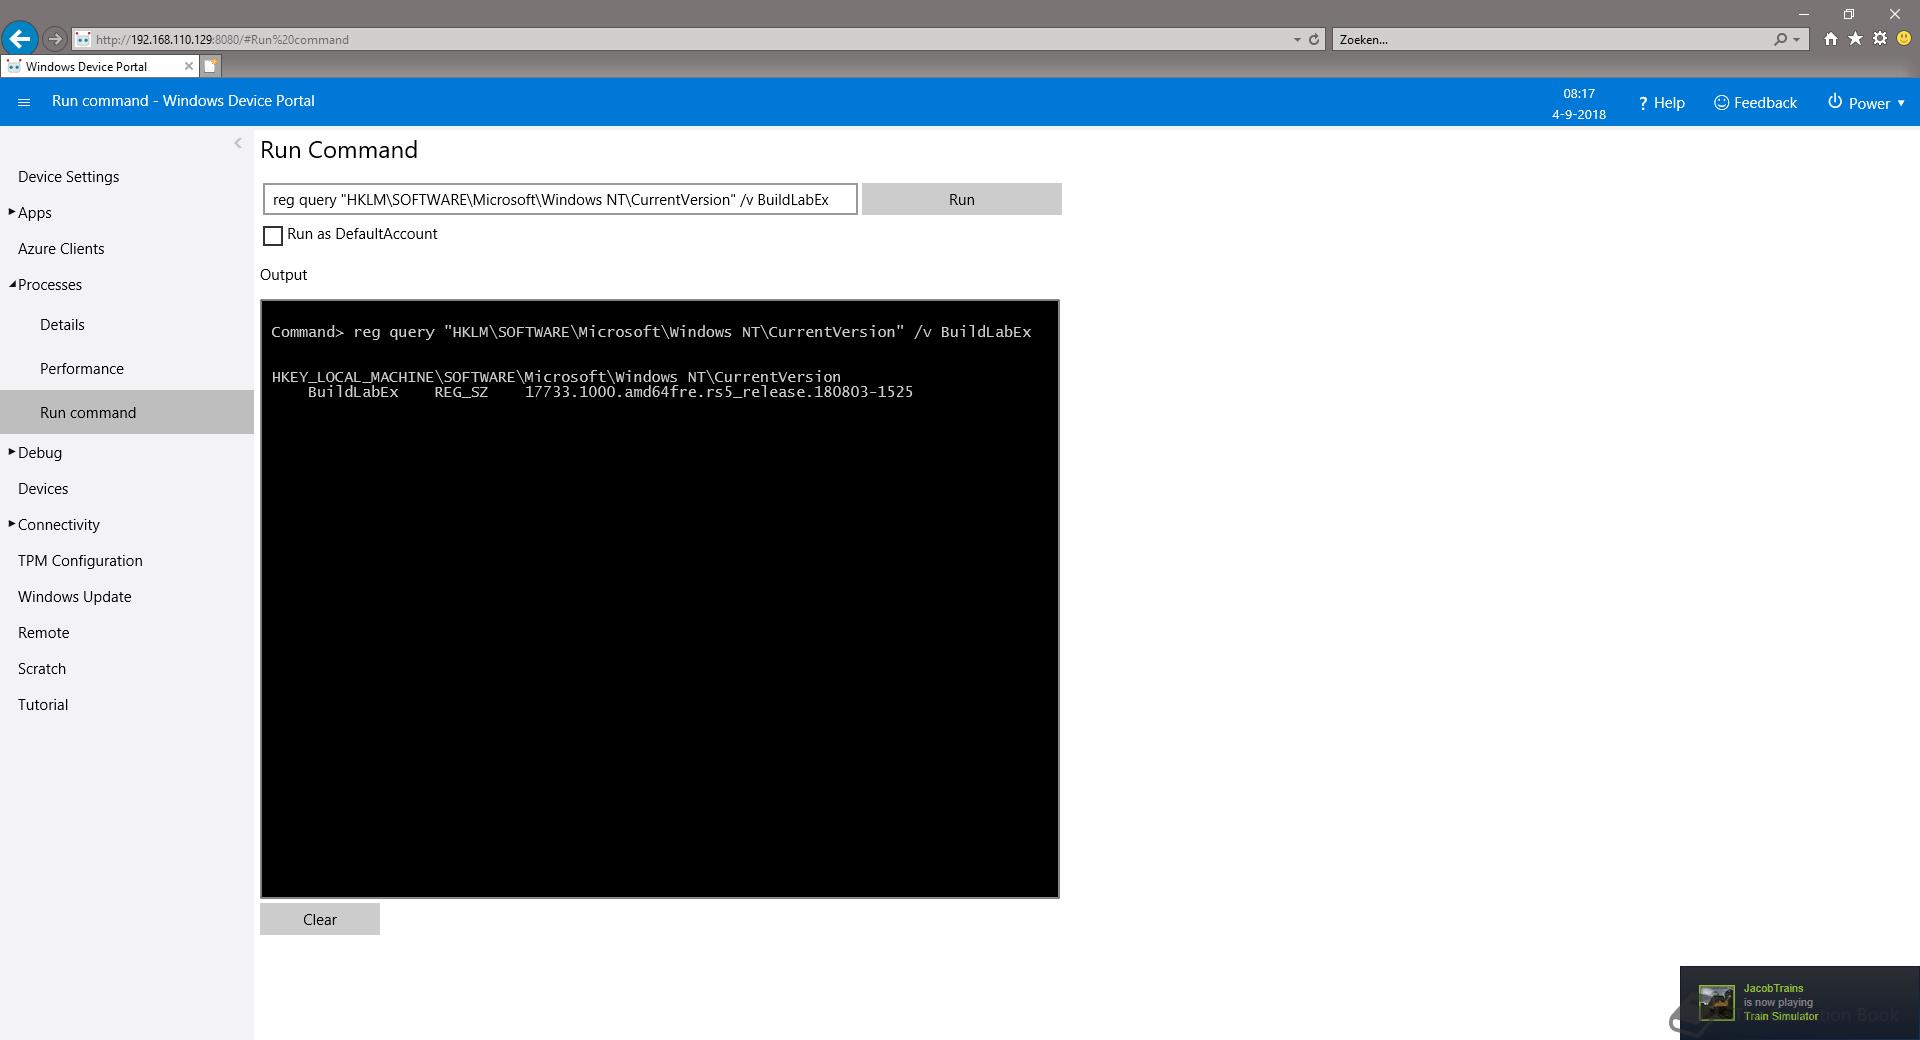The image size is (1920, 1040).
Task: Open TPM Configuration page
Action: coord(80,561)
